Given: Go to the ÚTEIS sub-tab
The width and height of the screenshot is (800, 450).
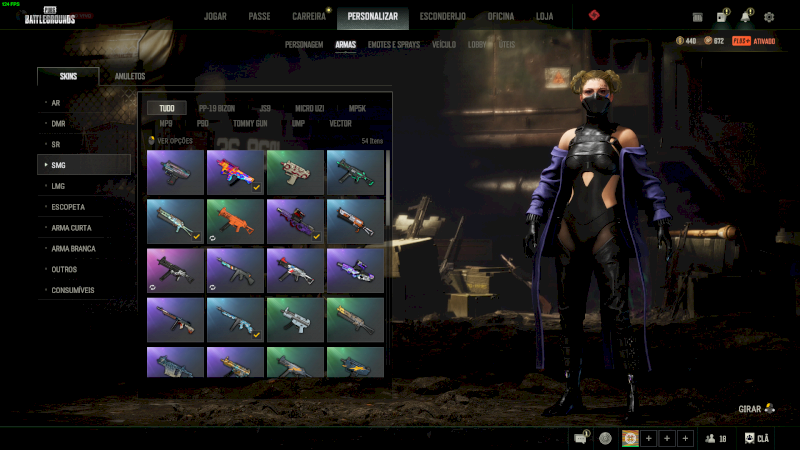Looking at the screenshot, I should coord(507,44).
